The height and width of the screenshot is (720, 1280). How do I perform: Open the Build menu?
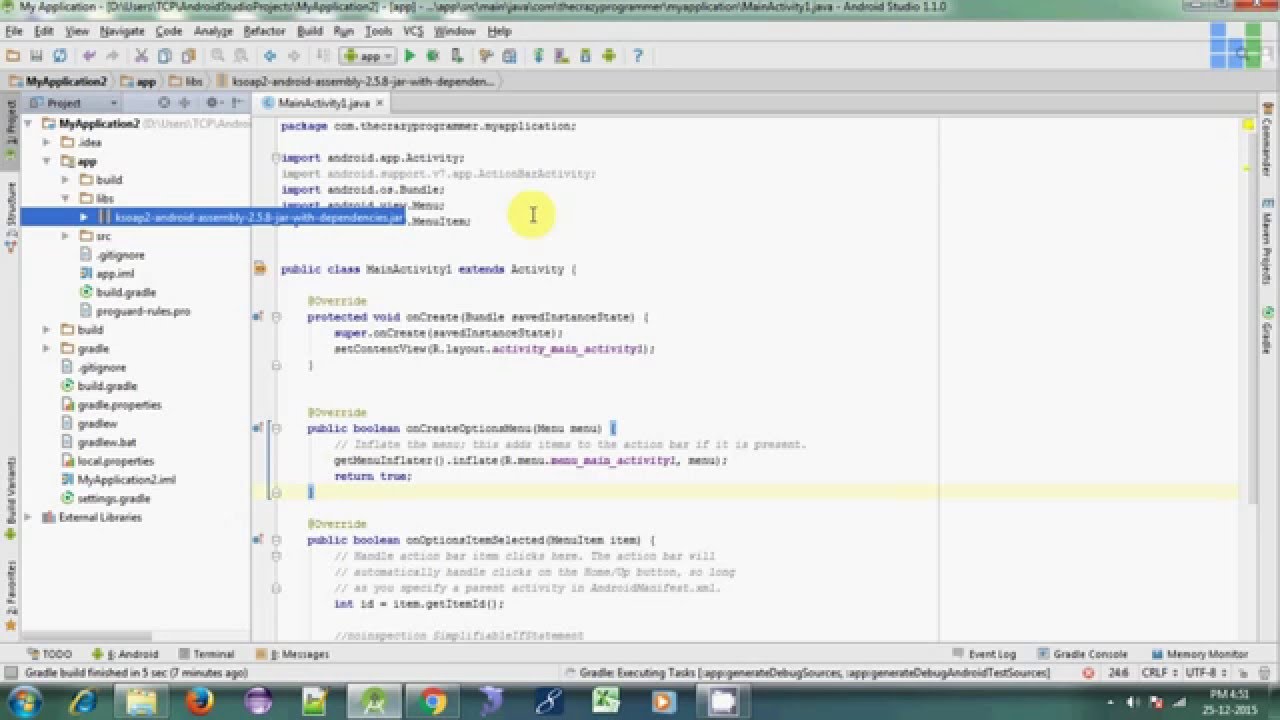click(310, 31)
